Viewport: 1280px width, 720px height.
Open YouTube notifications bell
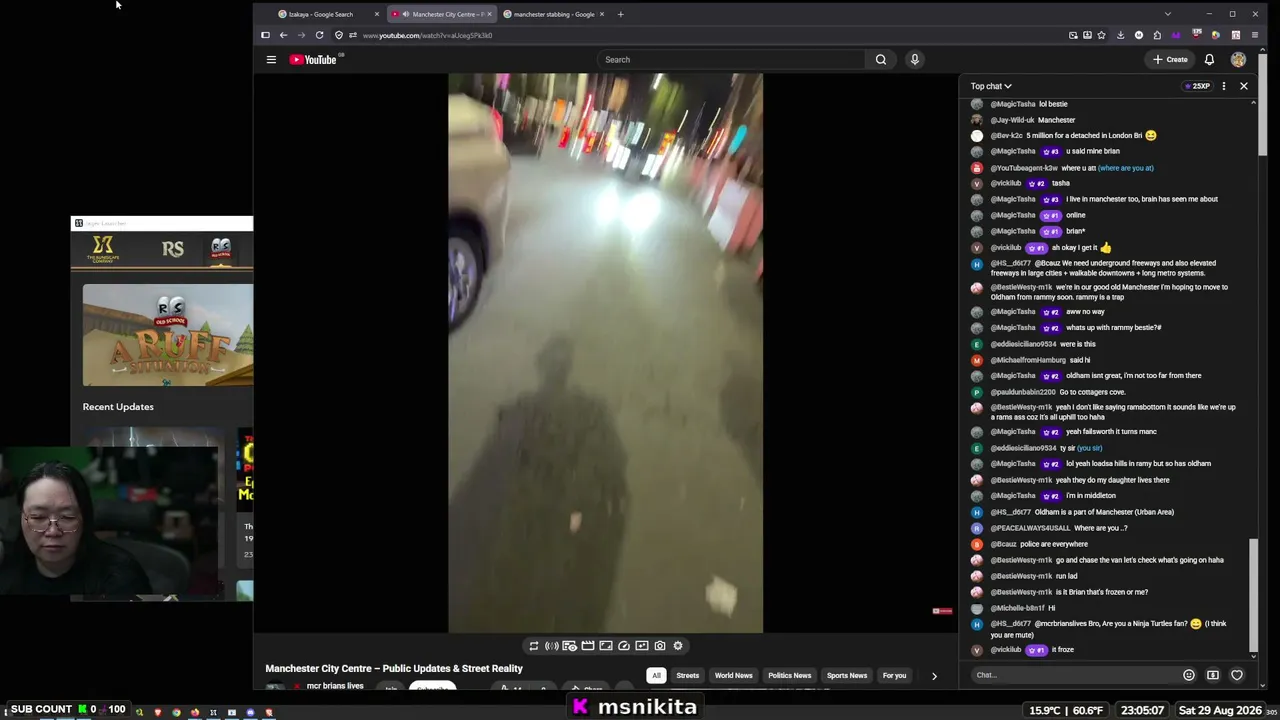pos(1209,60)
